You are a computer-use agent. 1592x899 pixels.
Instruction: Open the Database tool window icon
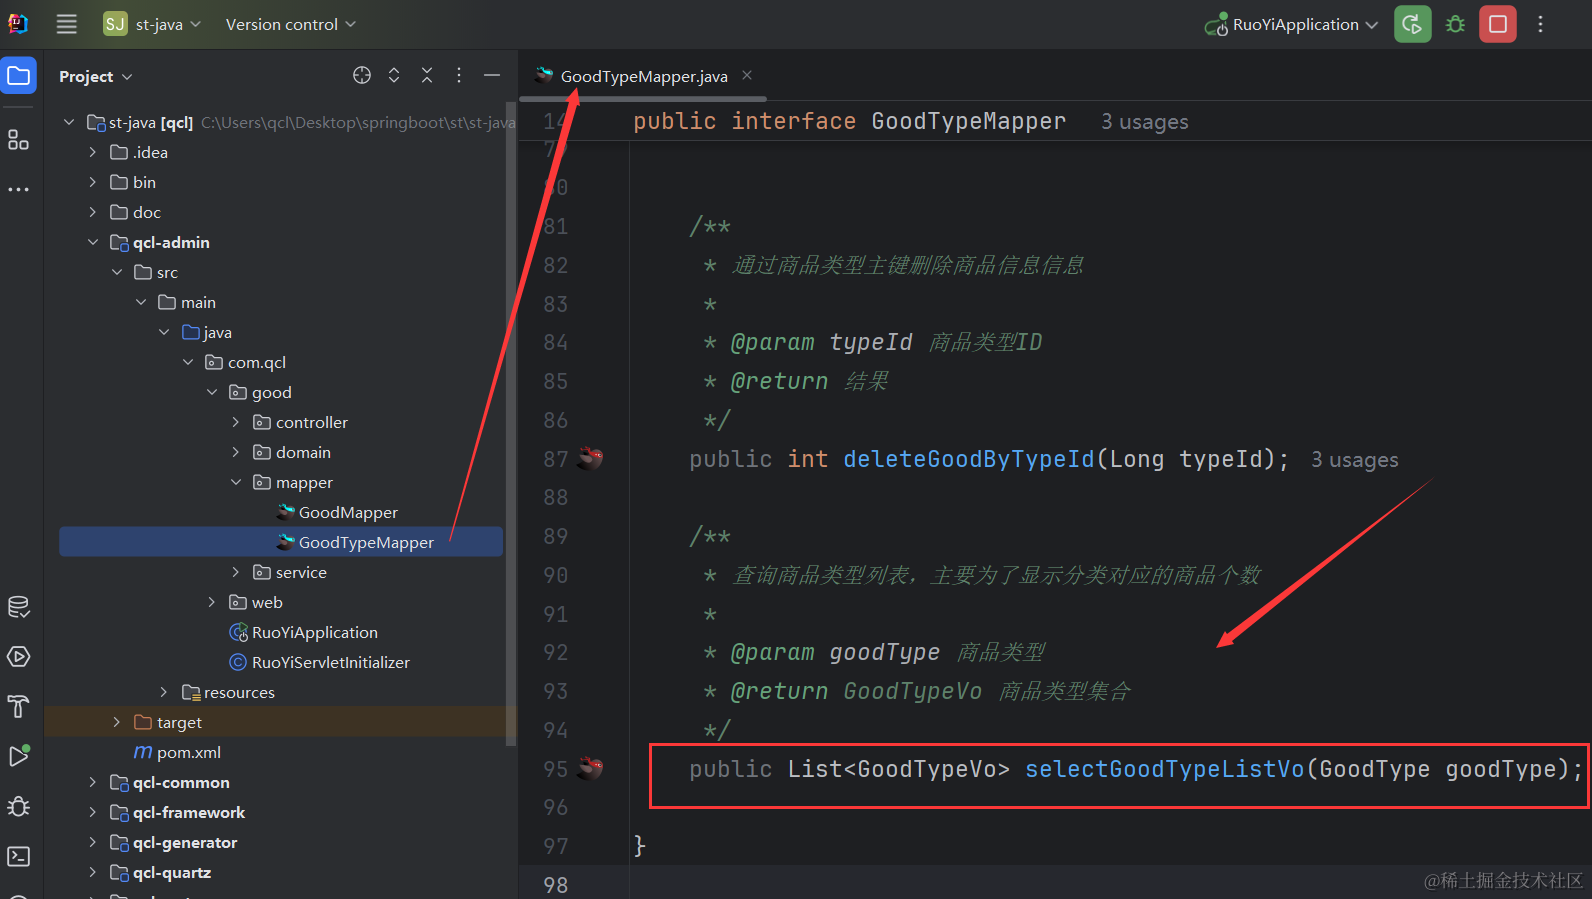click(x=18, y=607)
